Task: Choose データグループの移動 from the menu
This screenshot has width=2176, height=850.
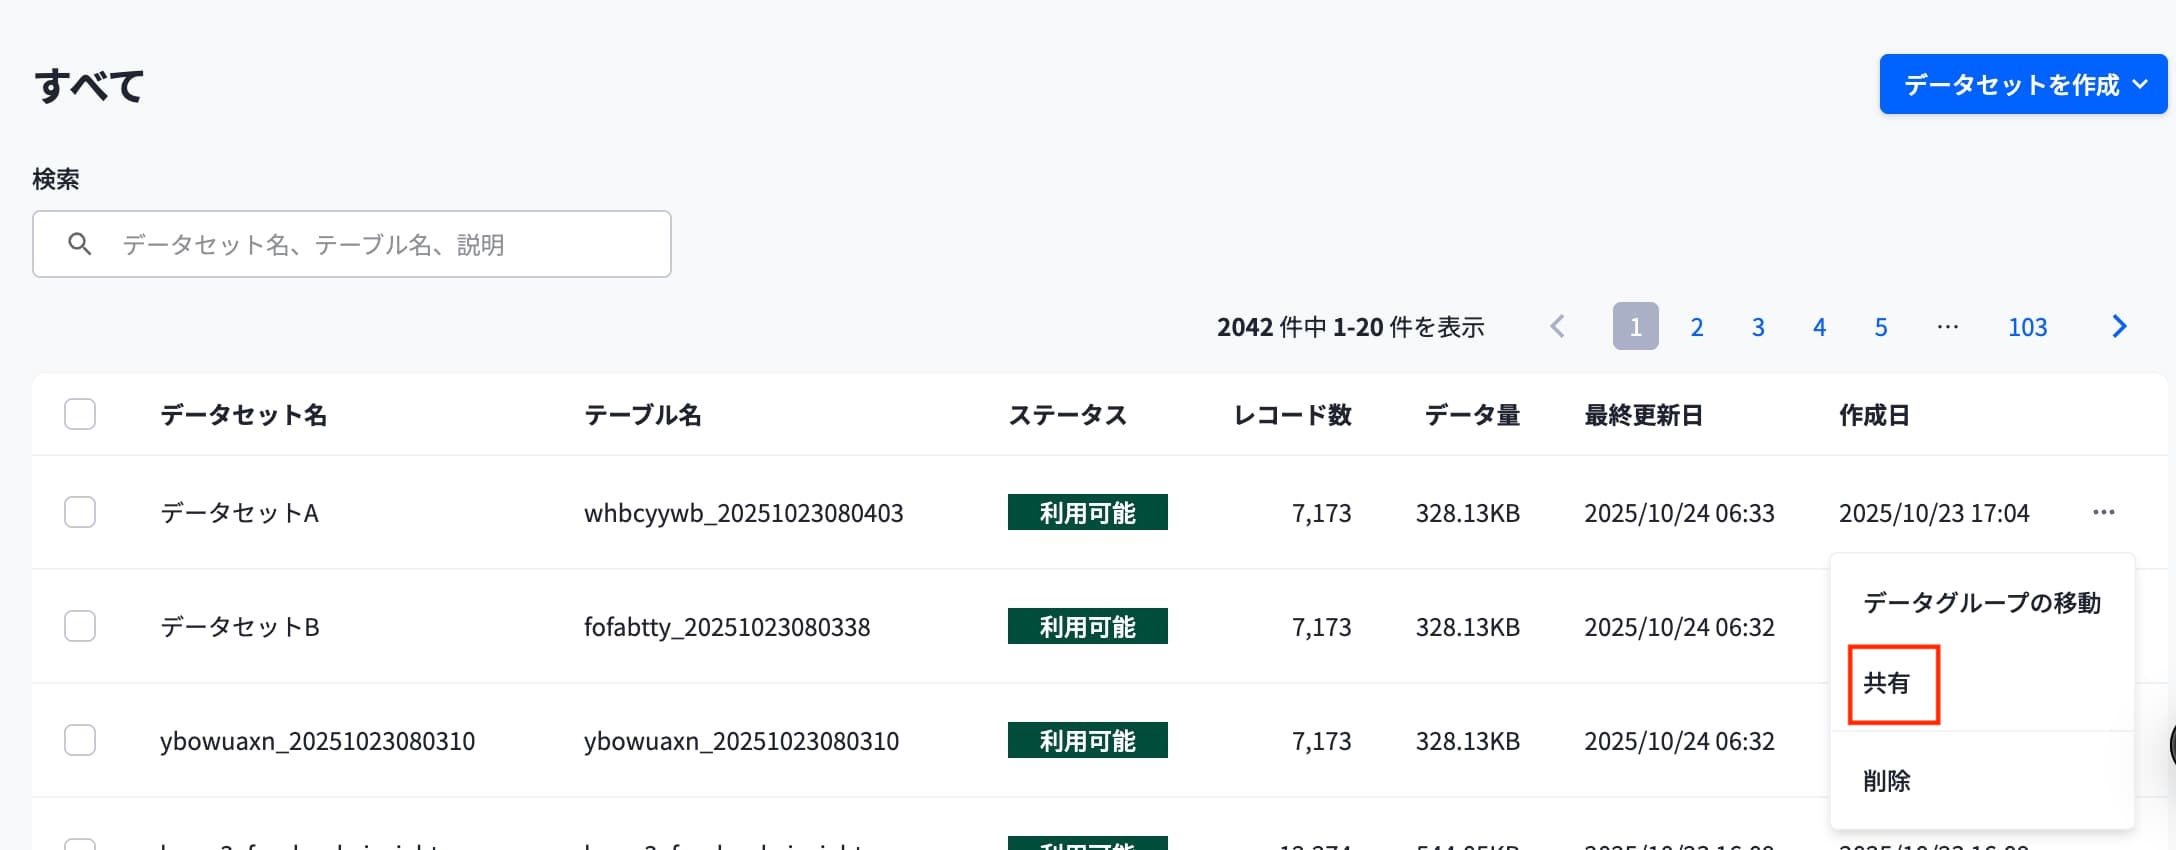Action: [1982, 602]
